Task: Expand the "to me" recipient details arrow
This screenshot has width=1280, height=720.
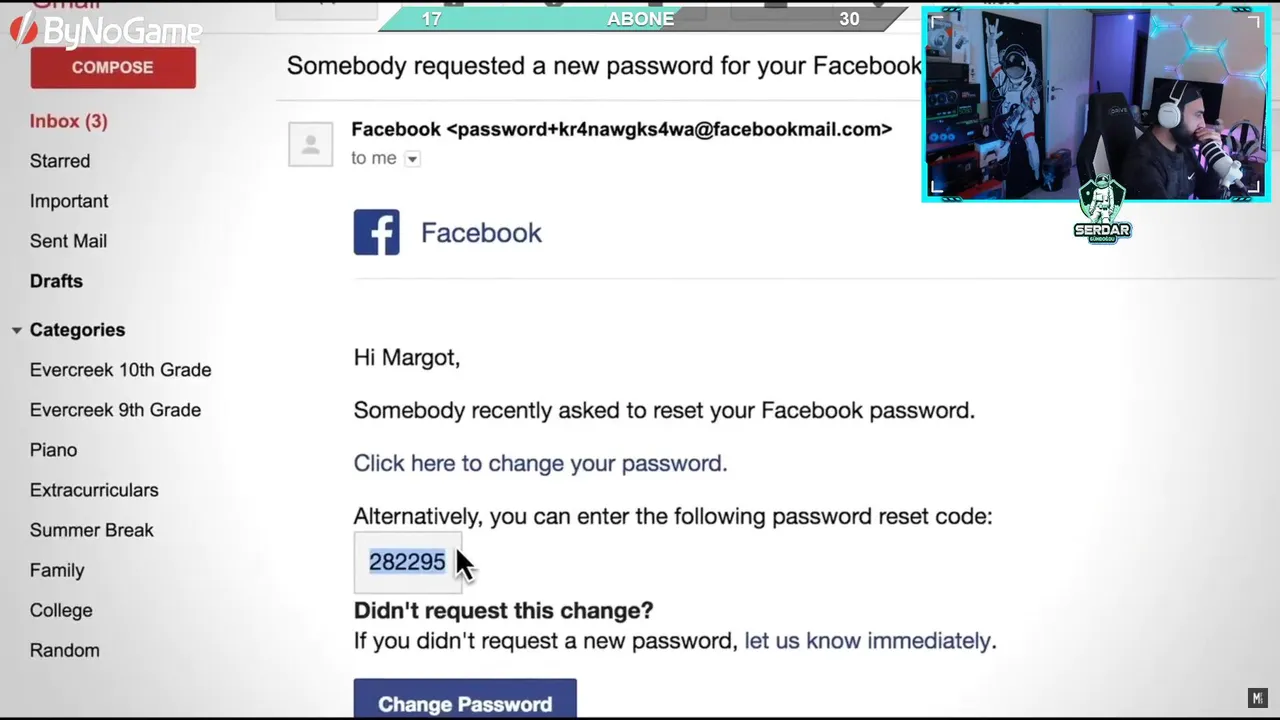Action: click(412, 159)
